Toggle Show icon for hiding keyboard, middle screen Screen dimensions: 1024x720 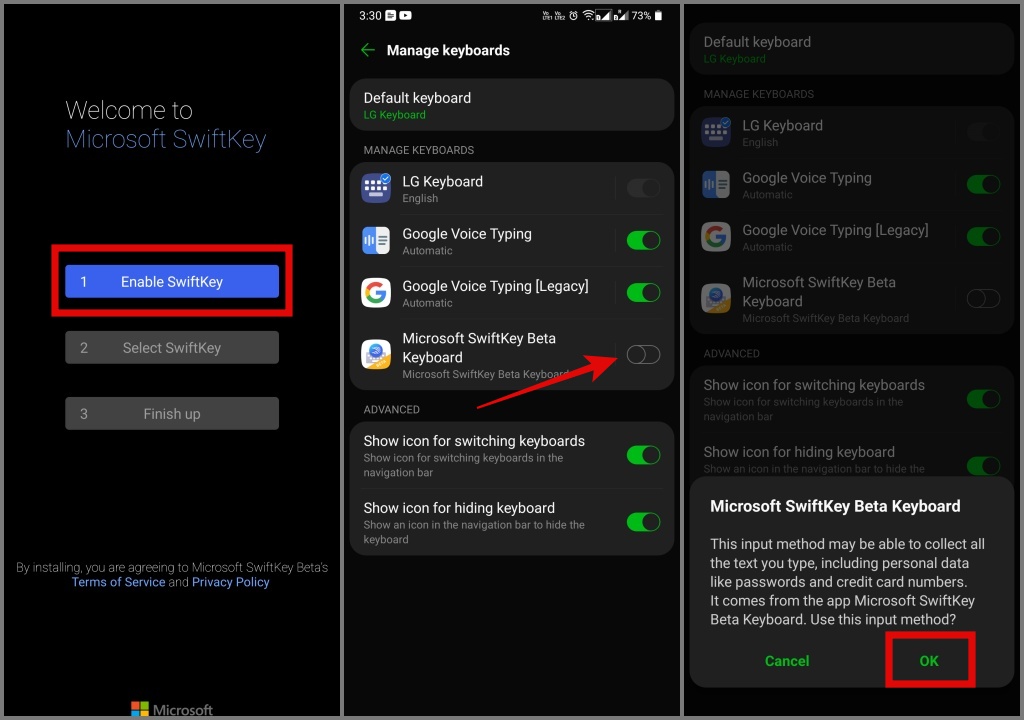point(643,522)
